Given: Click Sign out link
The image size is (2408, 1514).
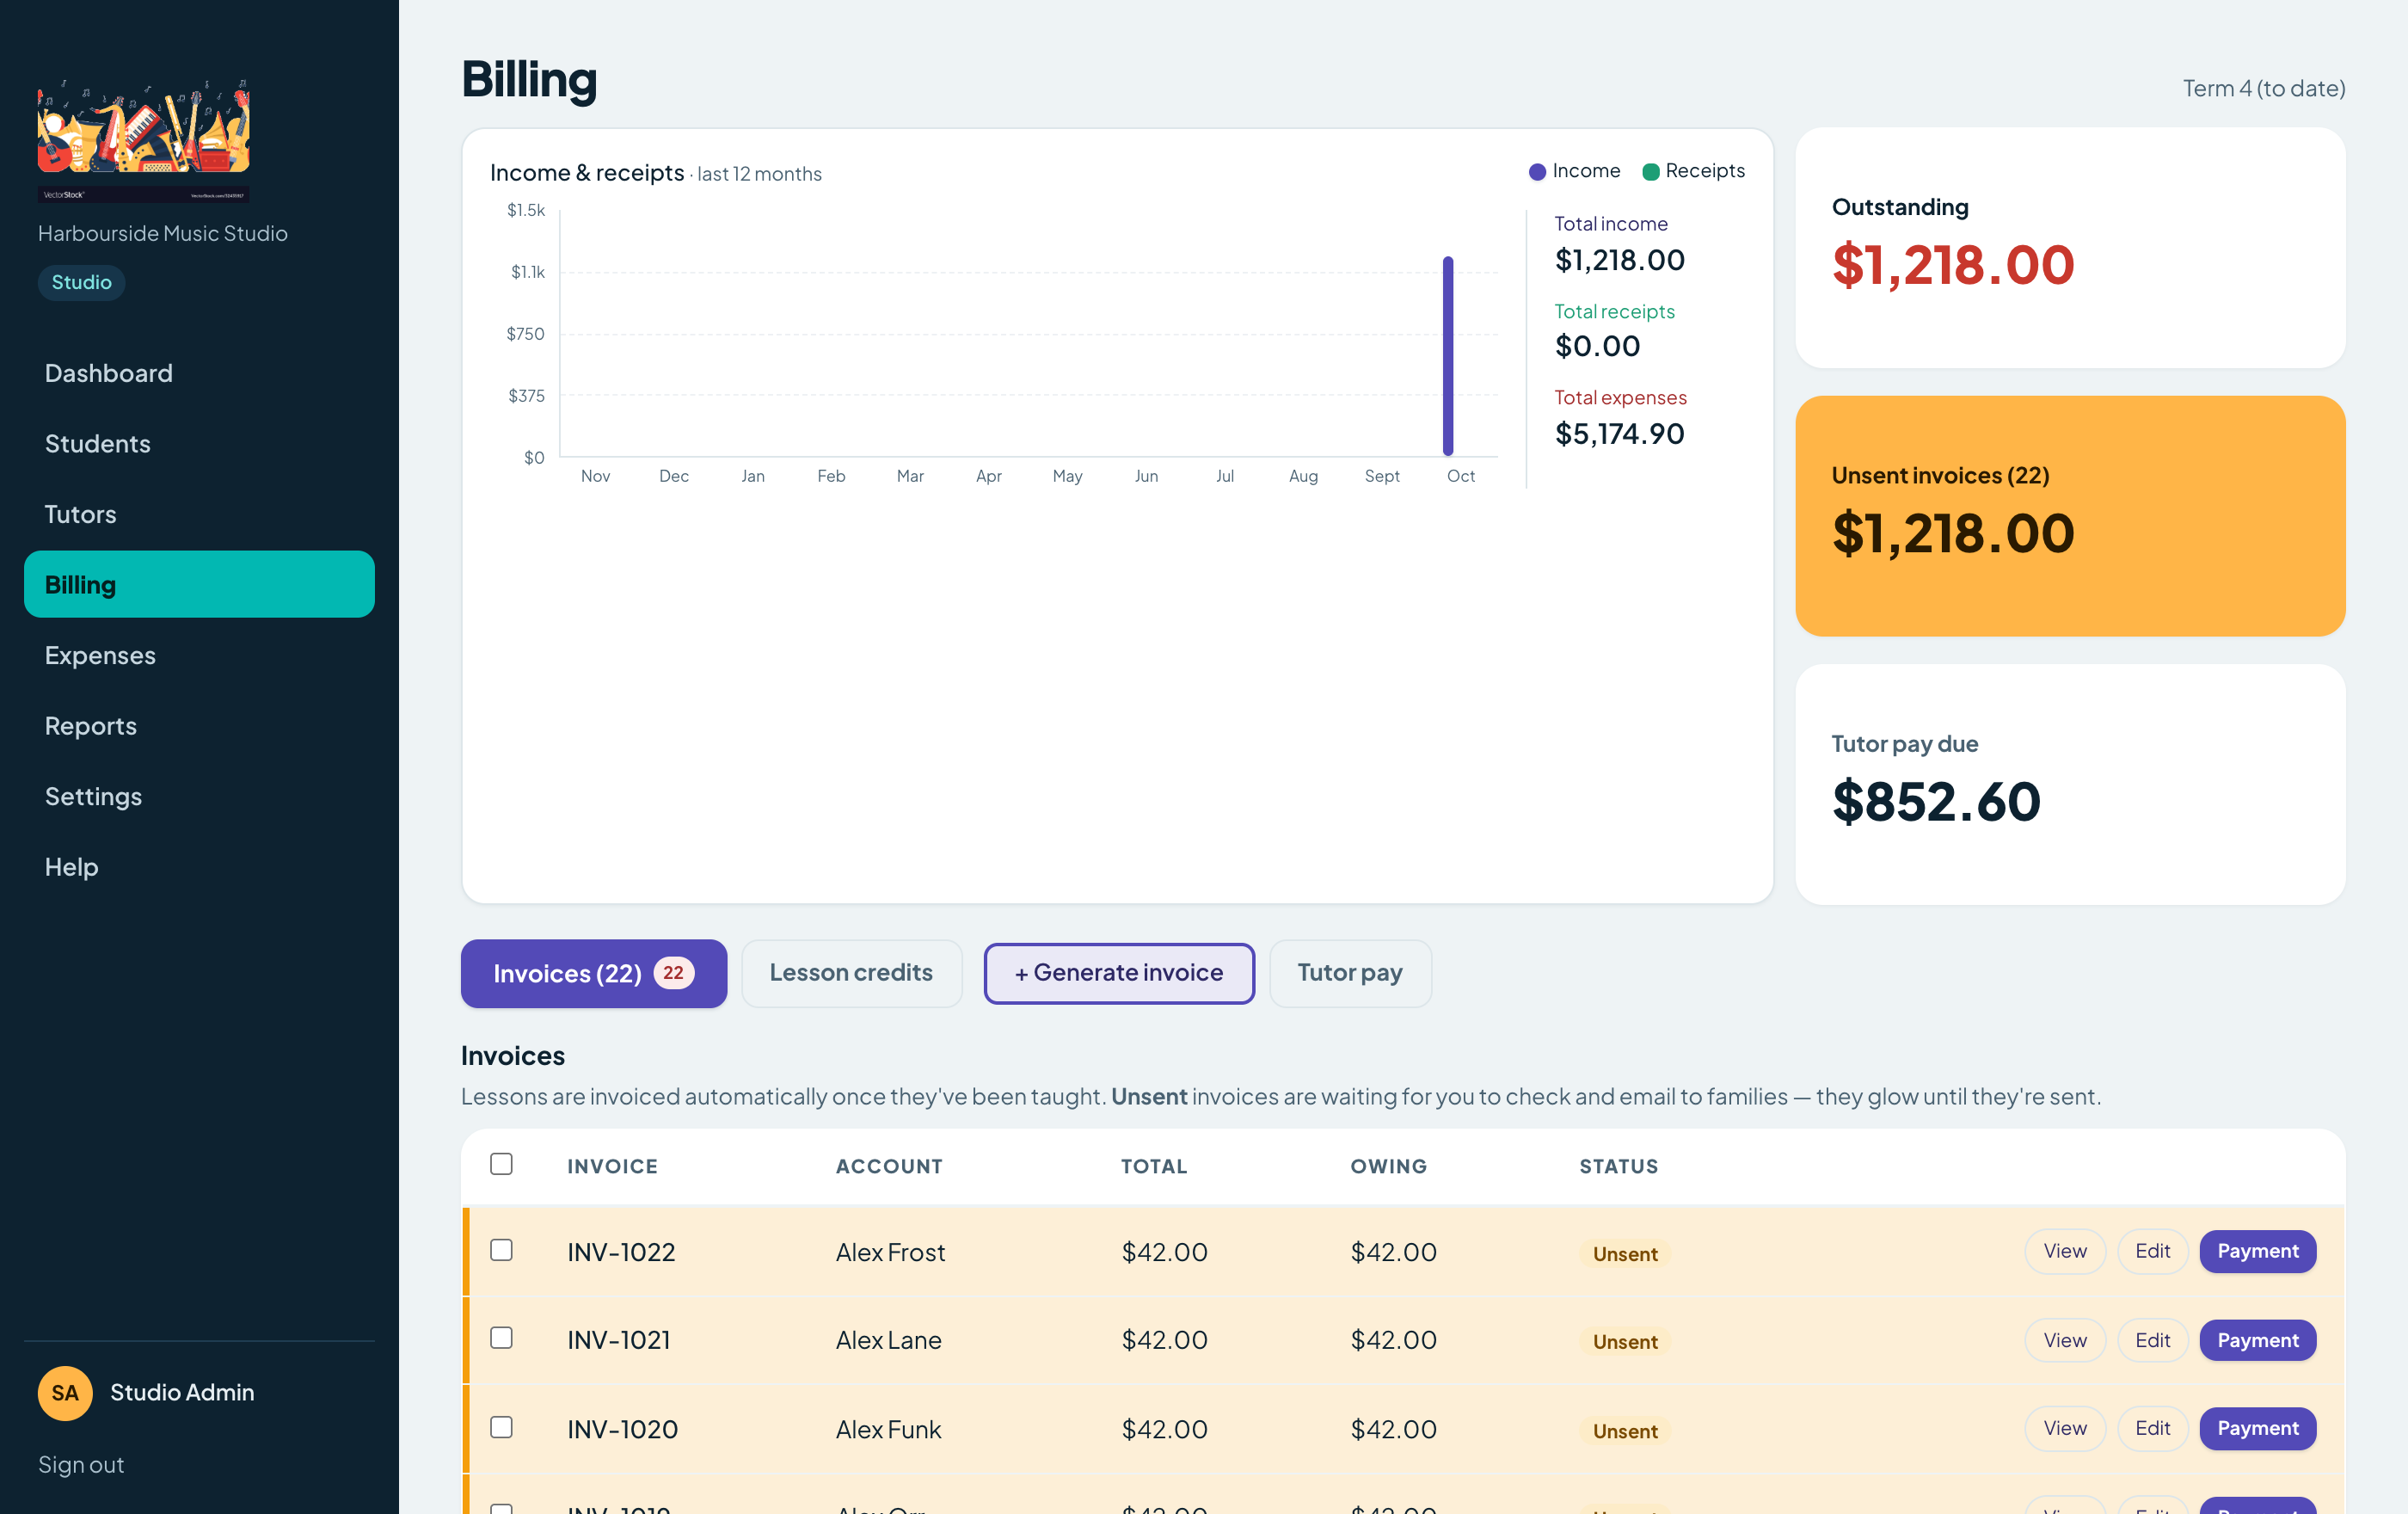Looking at the screenshot, I should [x=81, y=1464].
